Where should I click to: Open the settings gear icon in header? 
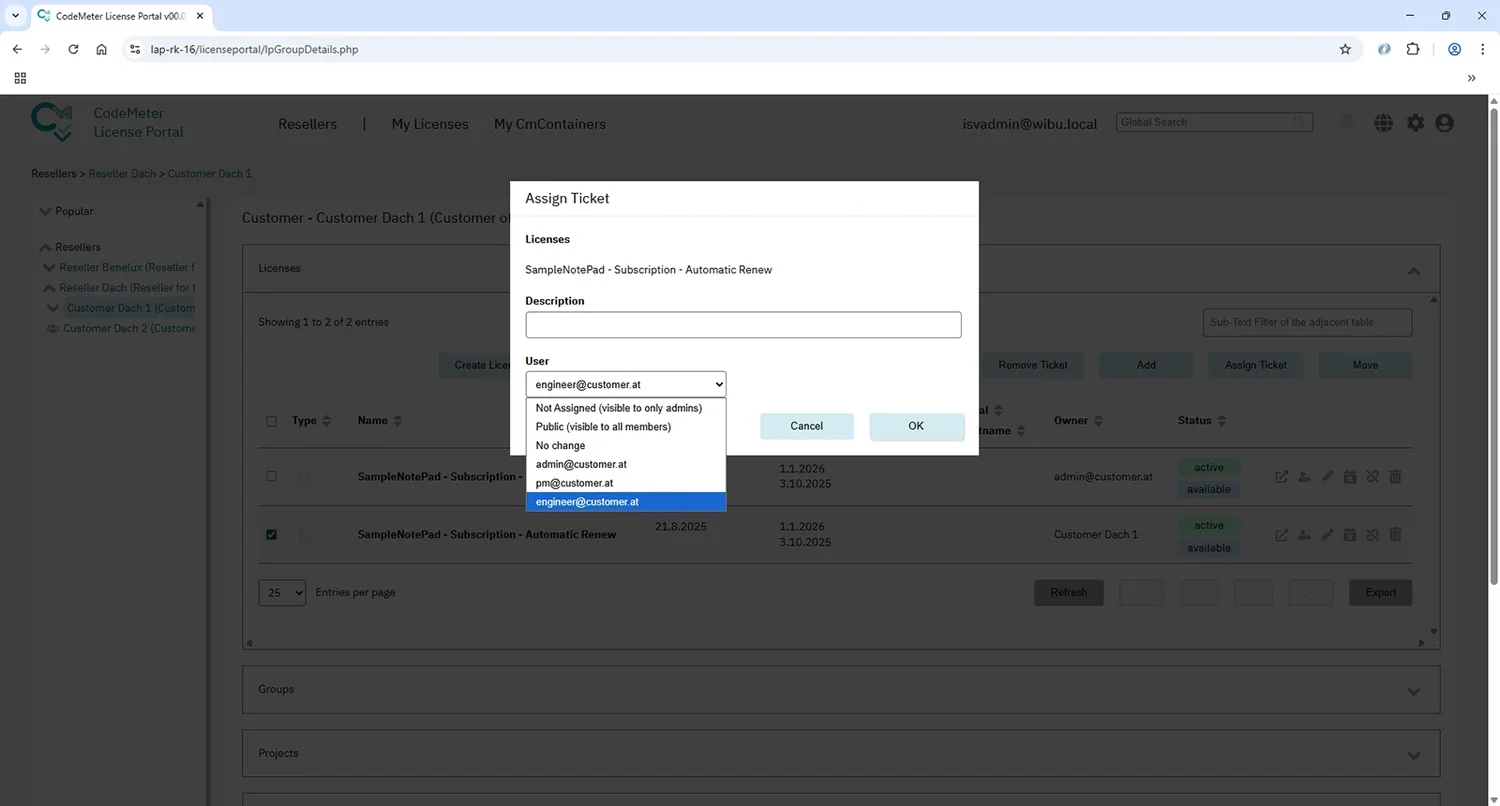(x=1415, y=123)
